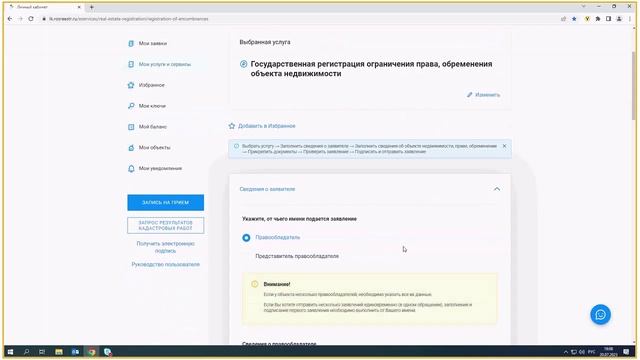Viewport: 640px width, 360px height.
Task: Open the notification center icon
Action: (626, 351)
